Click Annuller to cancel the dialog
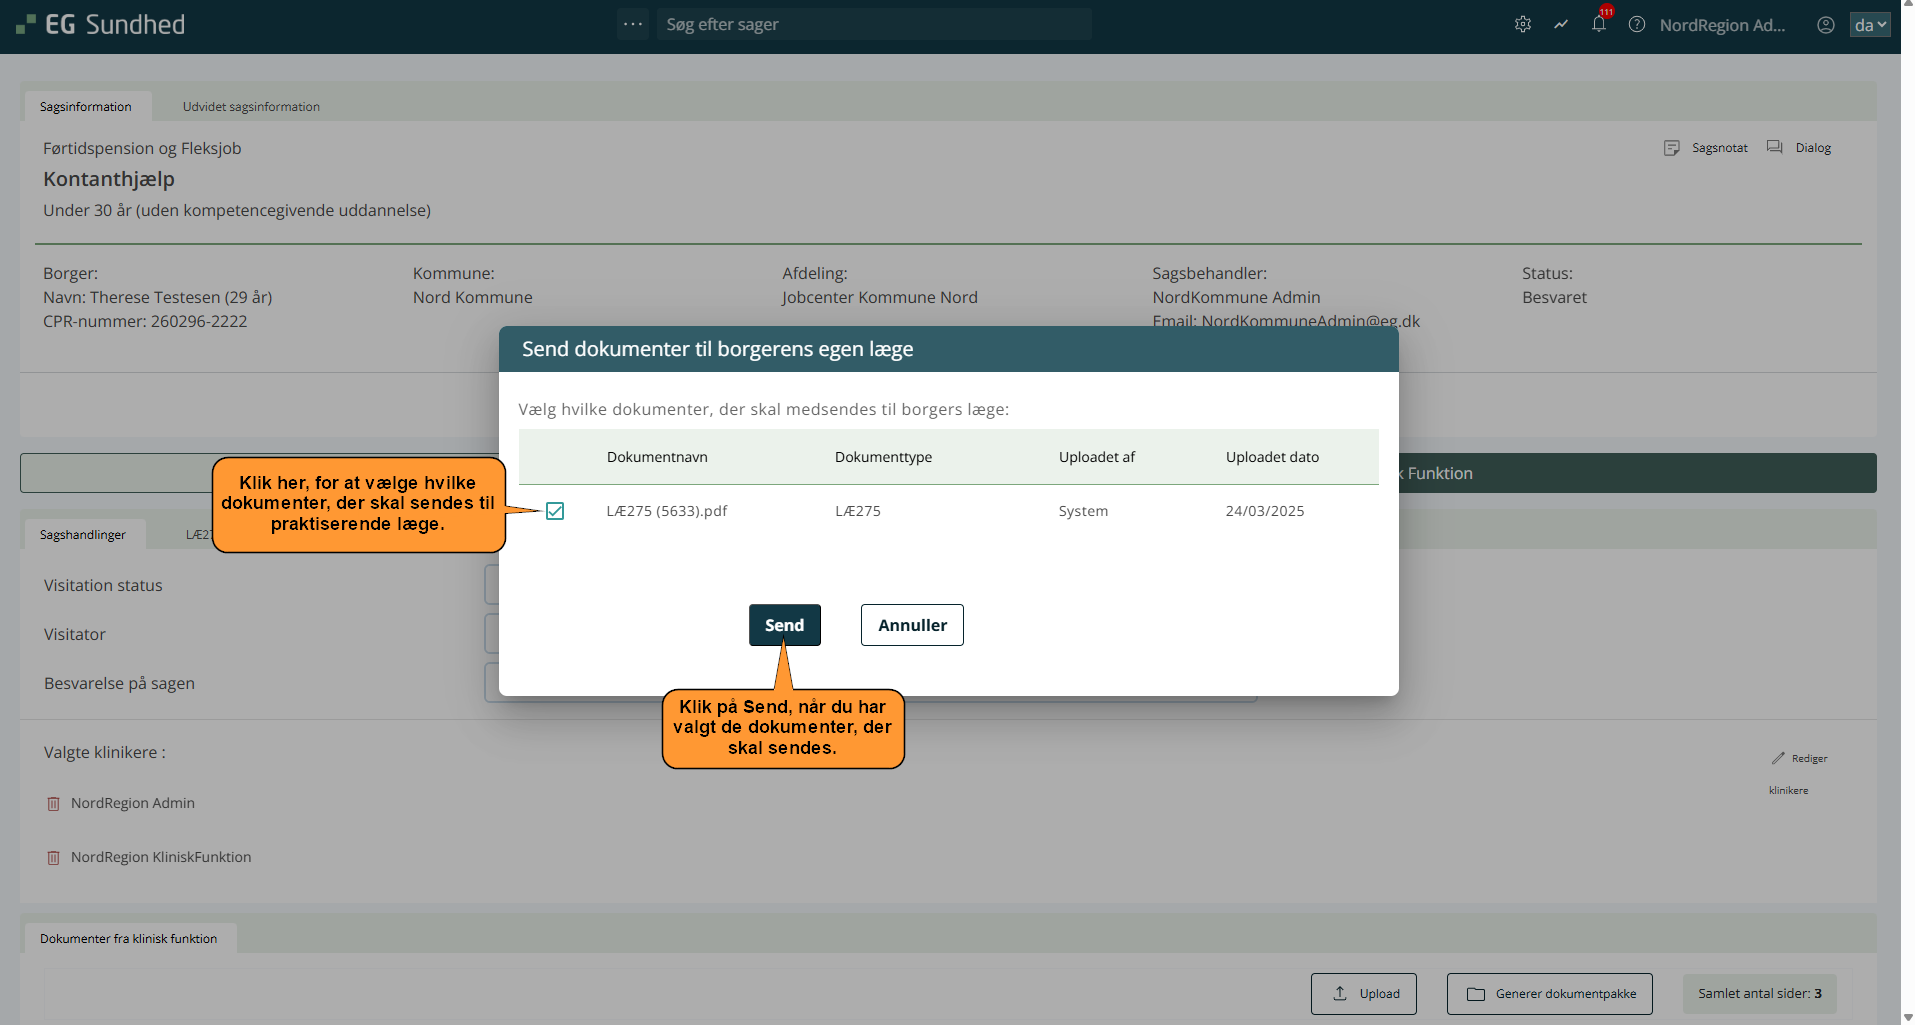The width and height of the screenshot is (1915, 1025). 912,625
